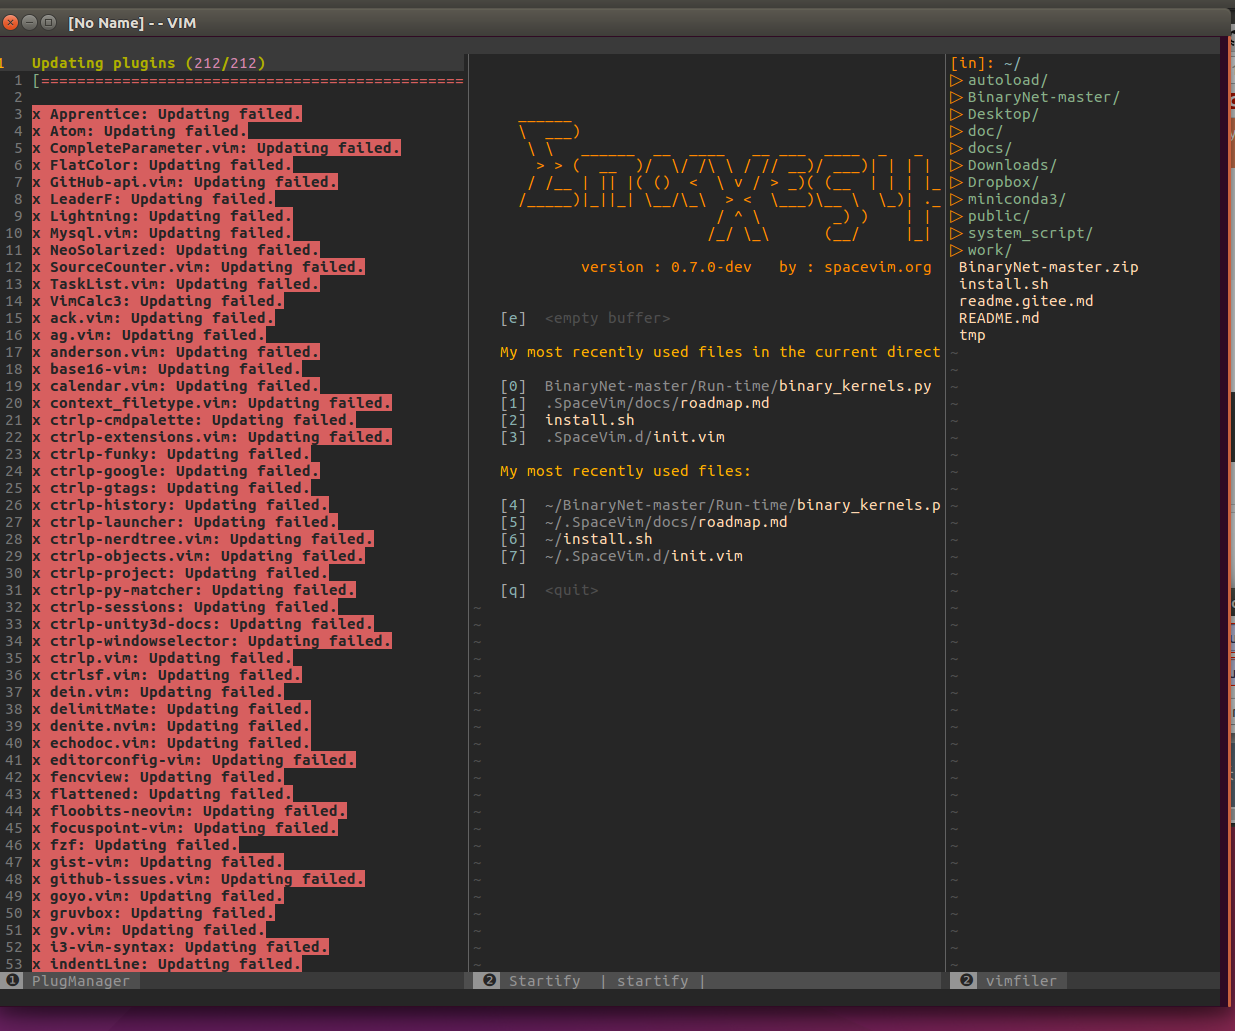This screenshot has height=1031, width=1235.
Task: Open Startify entry [2] install.sh
Action: [567, 420]
